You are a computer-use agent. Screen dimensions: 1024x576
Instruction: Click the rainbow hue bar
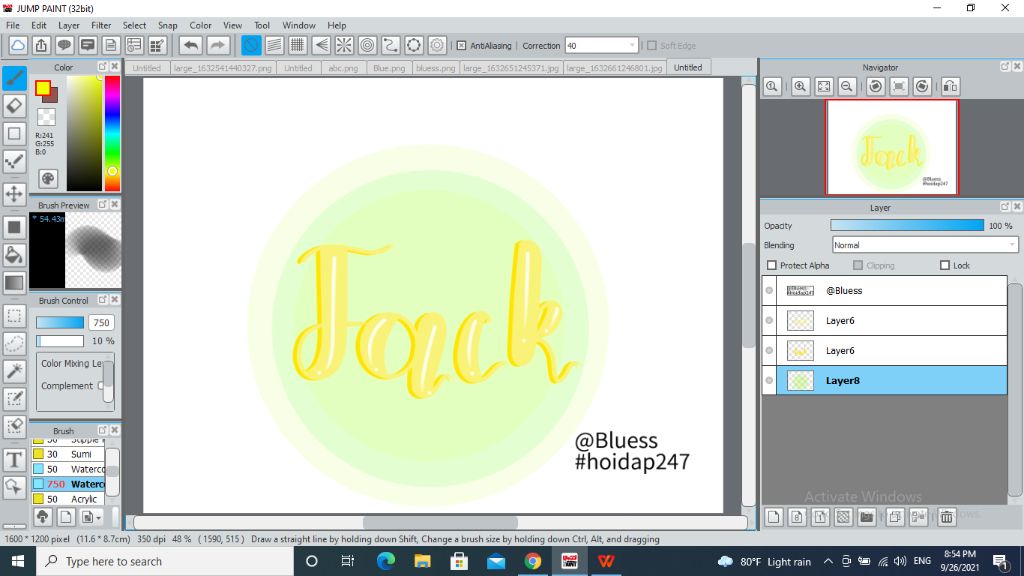click(112, 133)
